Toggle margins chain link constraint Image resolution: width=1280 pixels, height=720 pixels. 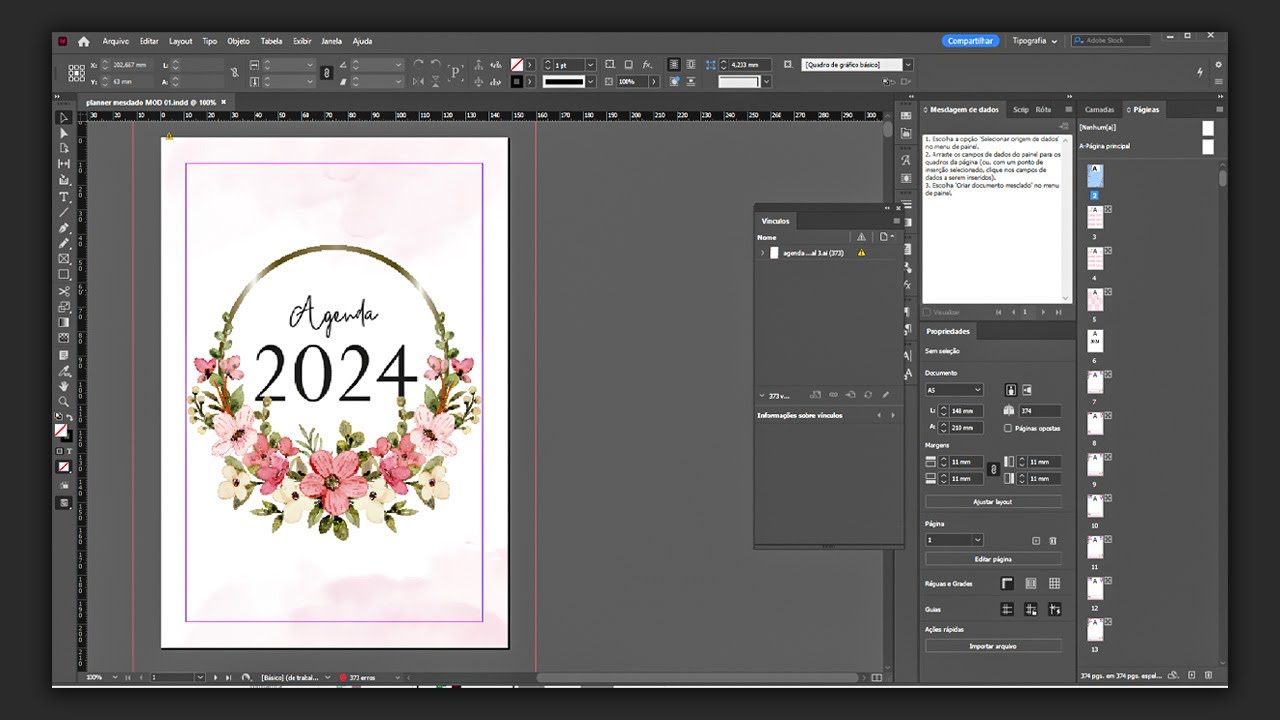pos(993,469)
